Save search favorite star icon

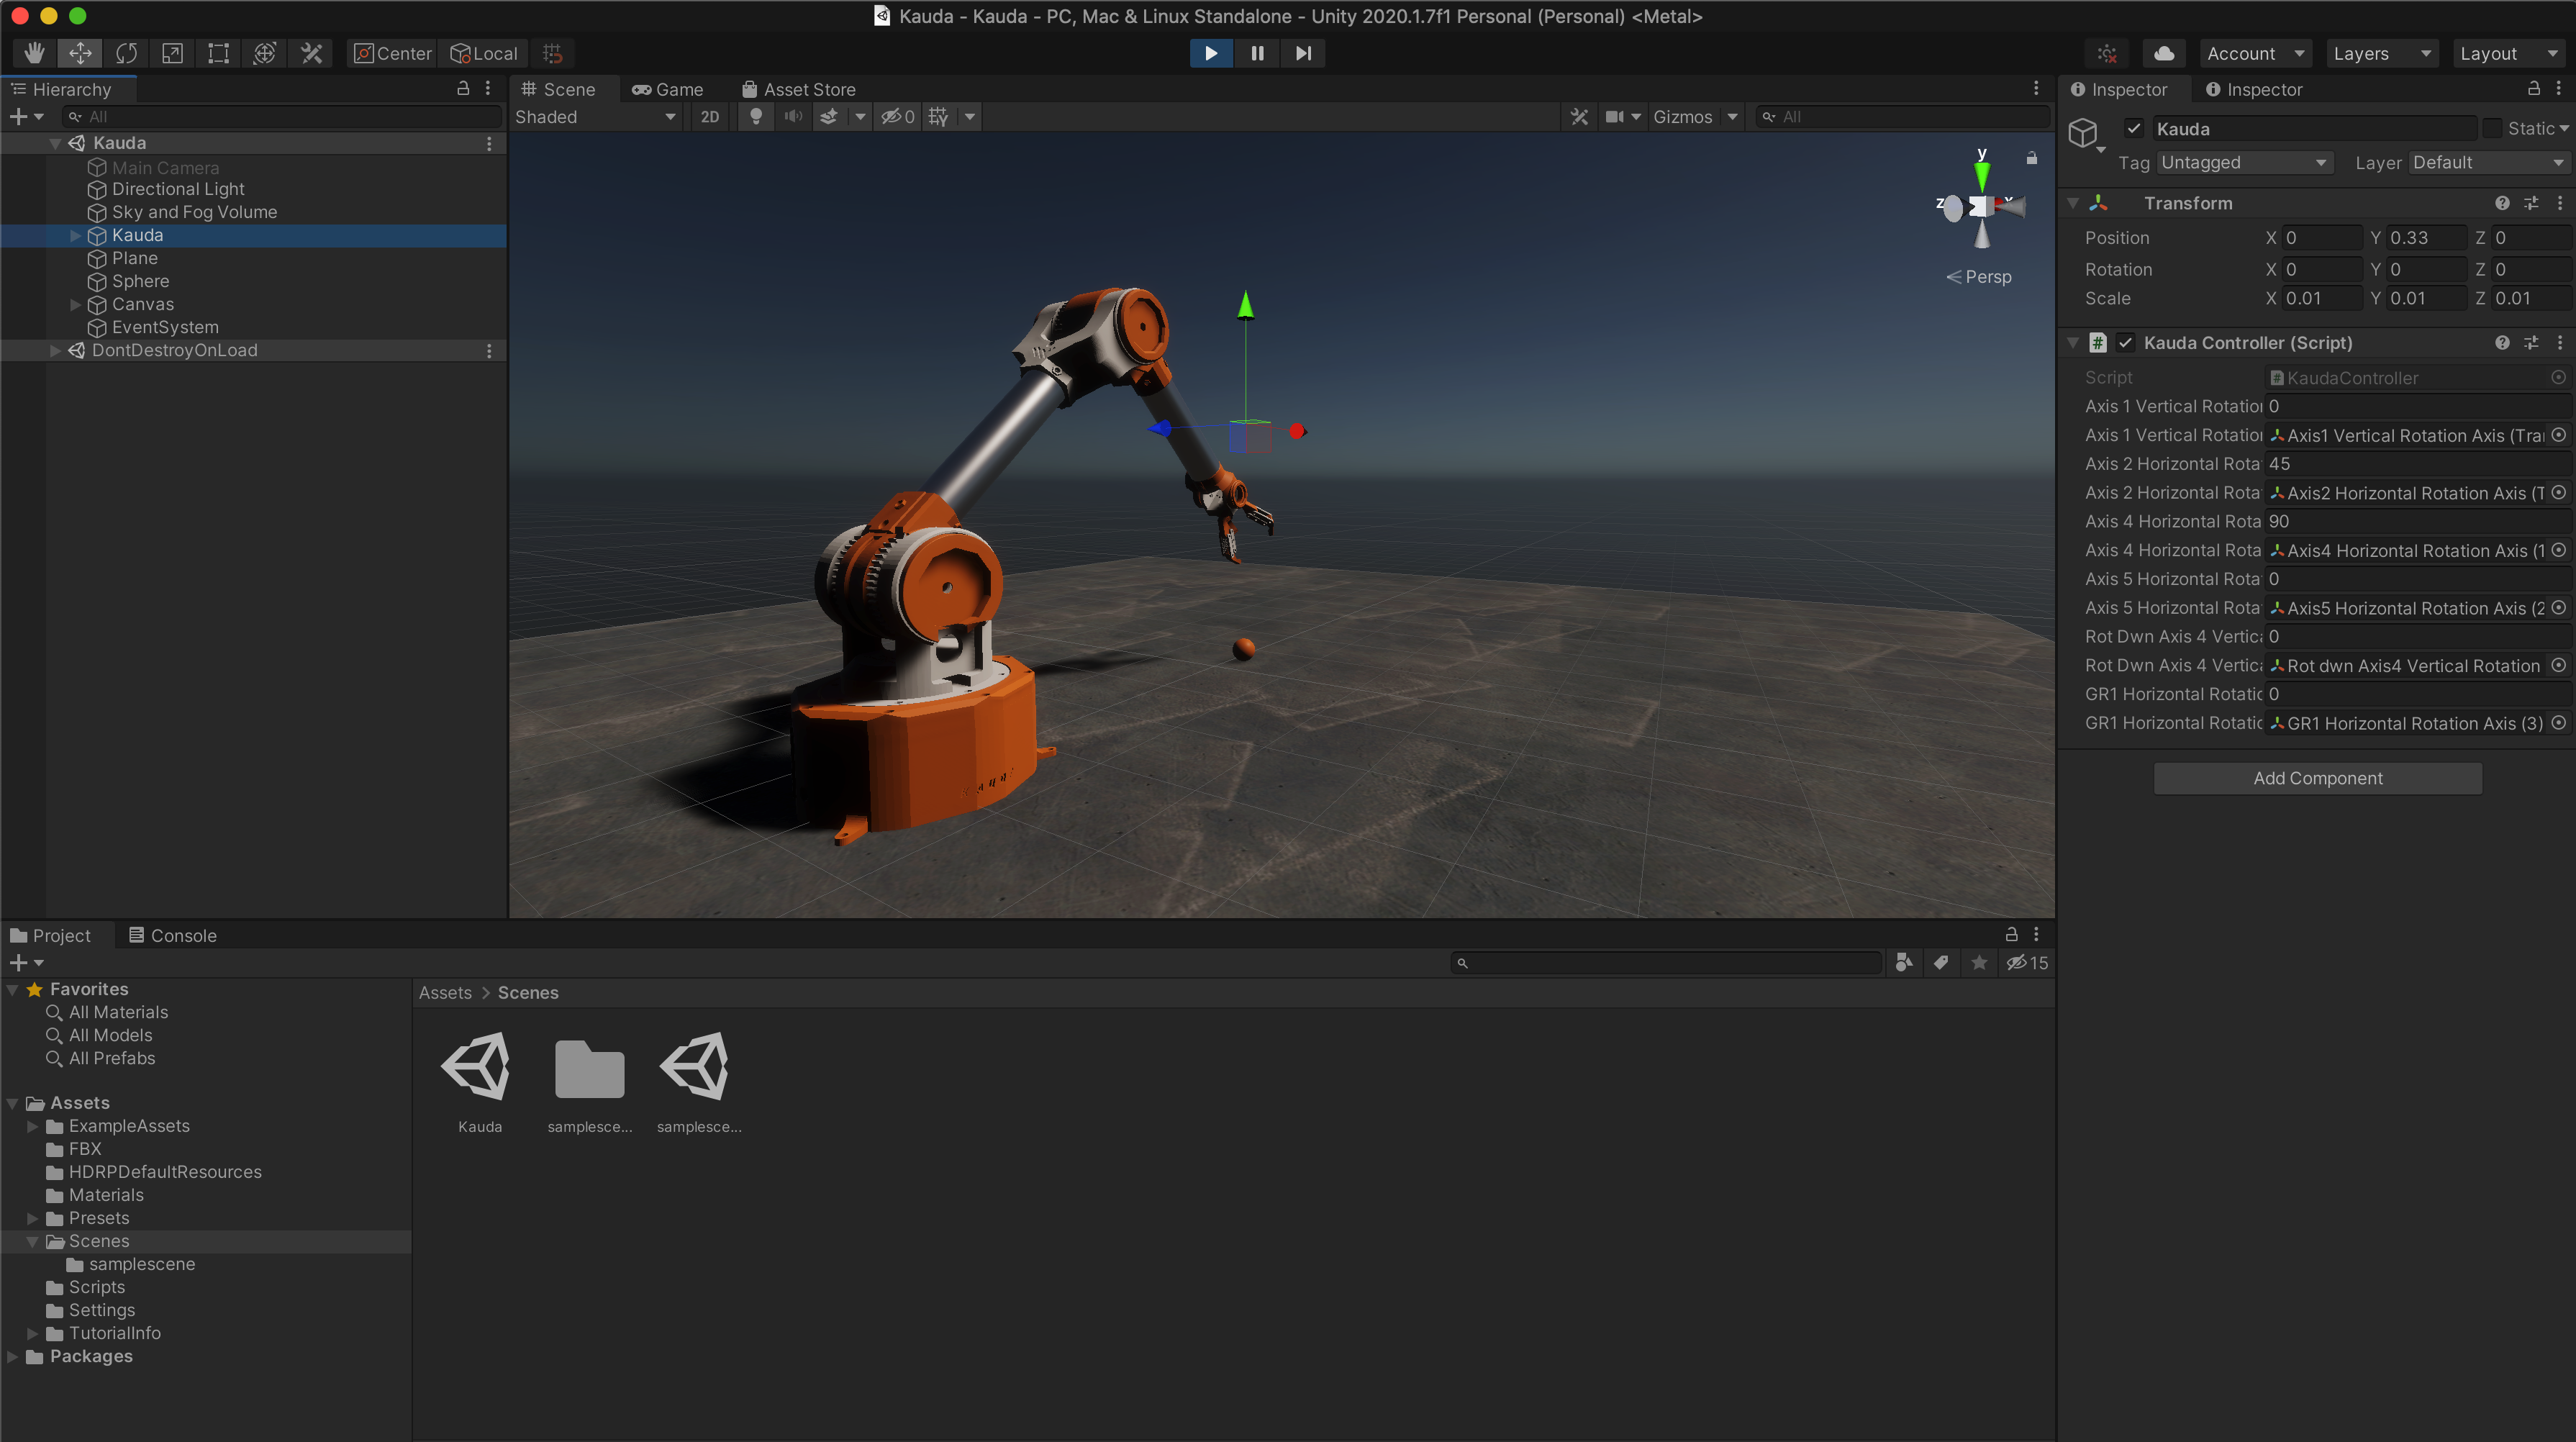tap(1978, 963)
